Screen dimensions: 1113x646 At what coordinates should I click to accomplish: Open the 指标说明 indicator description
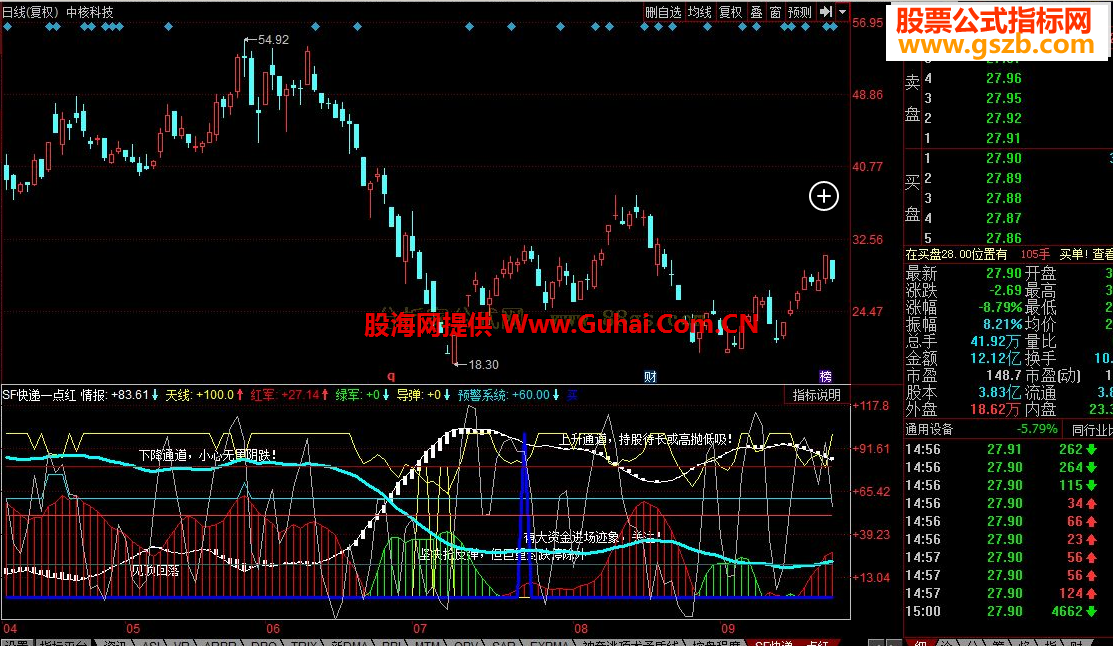816,395
